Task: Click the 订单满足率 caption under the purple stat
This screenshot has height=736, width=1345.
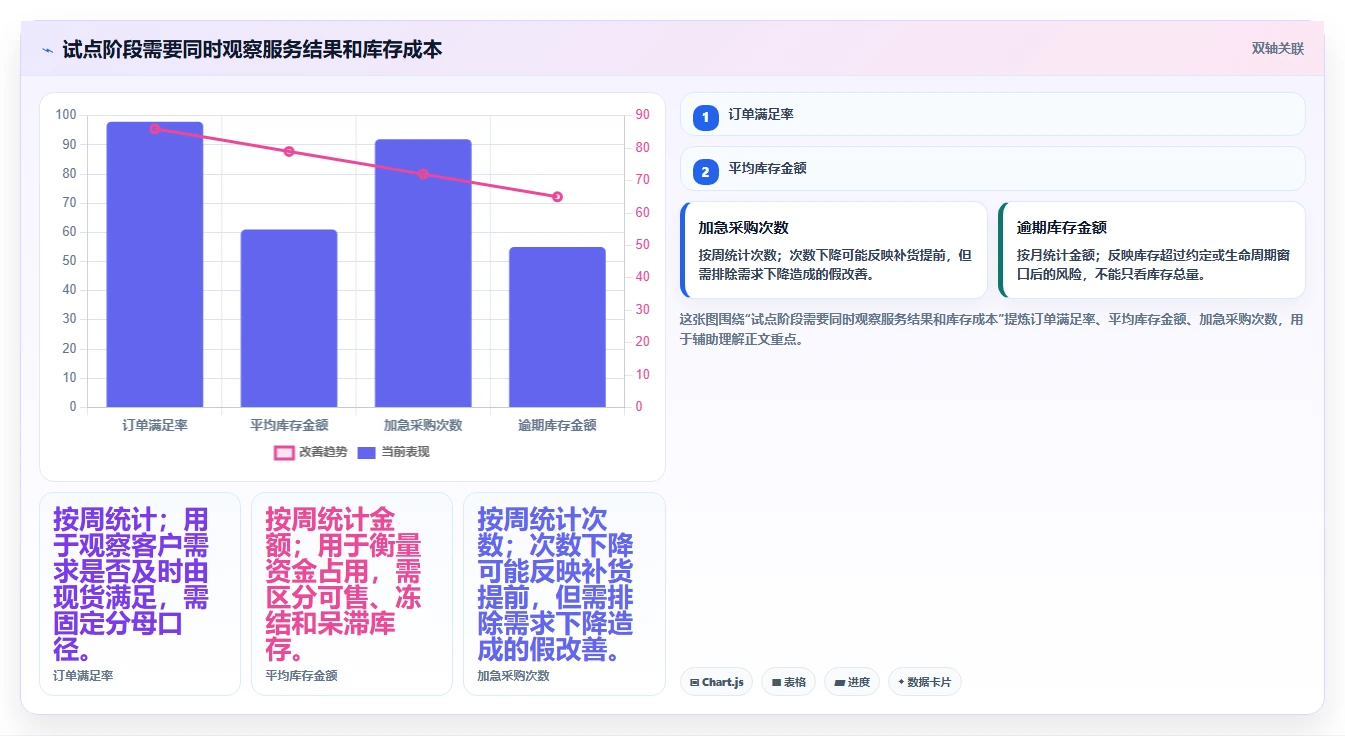Action: click(83, 676)
